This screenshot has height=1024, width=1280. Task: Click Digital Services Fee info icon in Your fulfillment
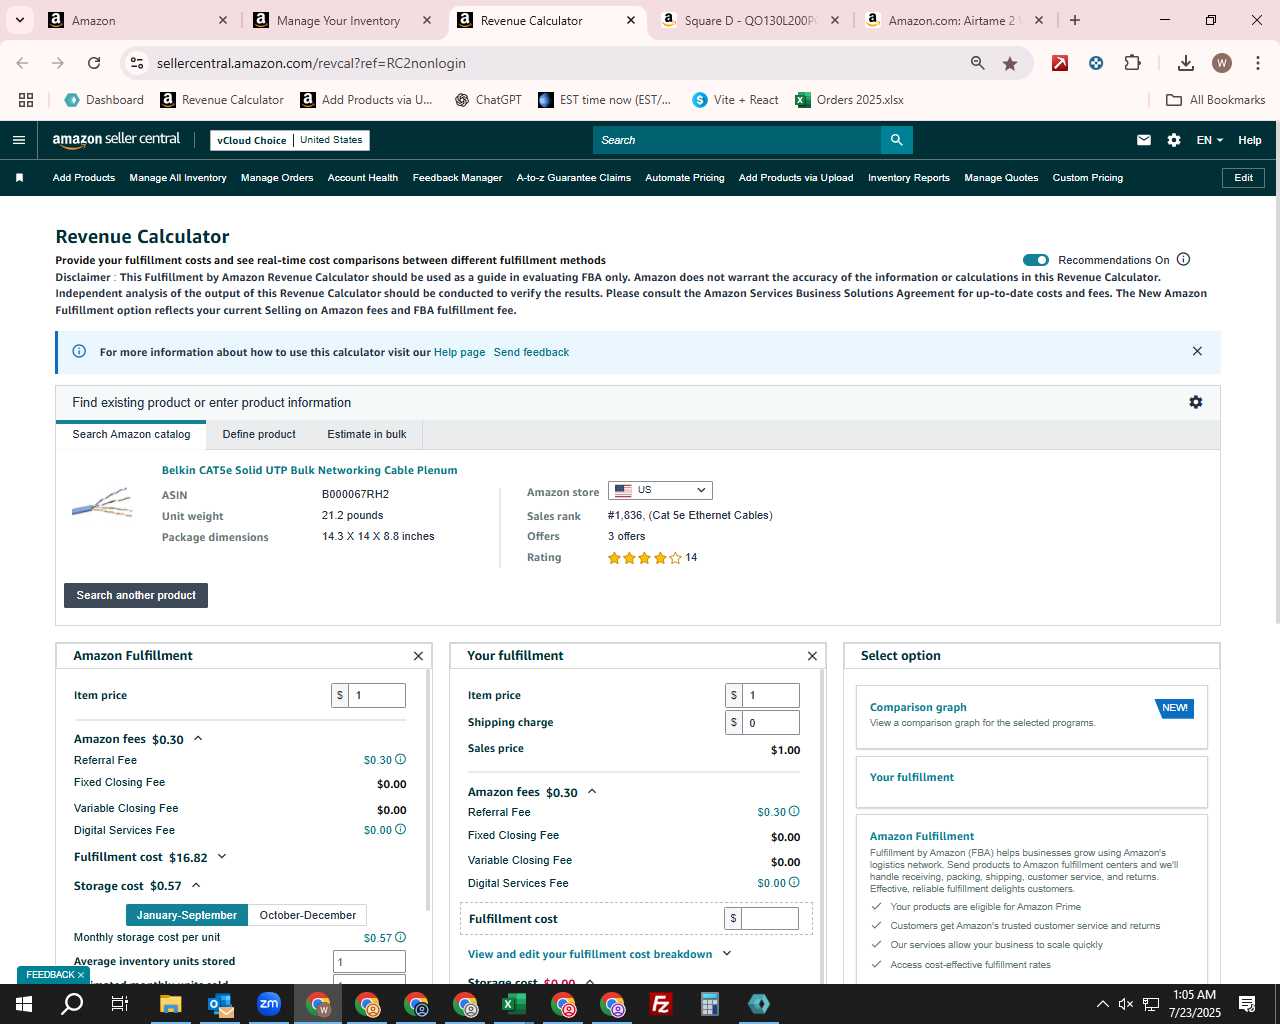click(x=795, y=883)
